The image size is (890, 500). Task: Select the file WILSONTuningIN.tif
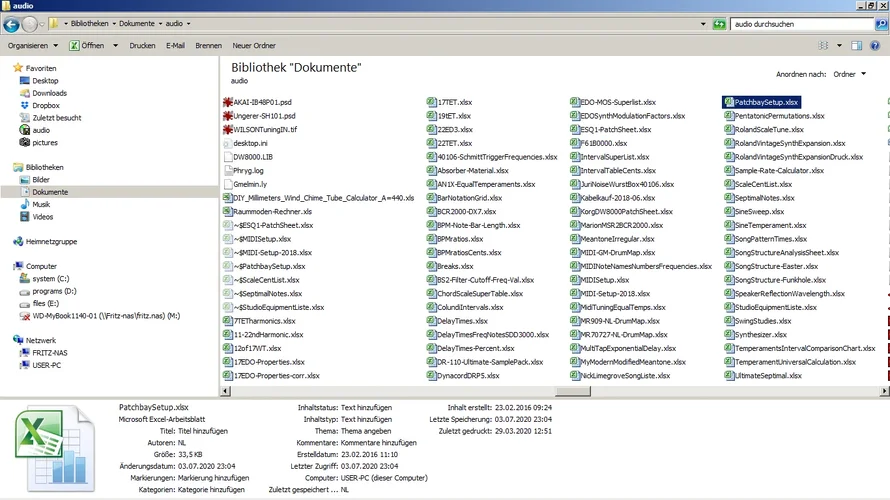(260, 129)
